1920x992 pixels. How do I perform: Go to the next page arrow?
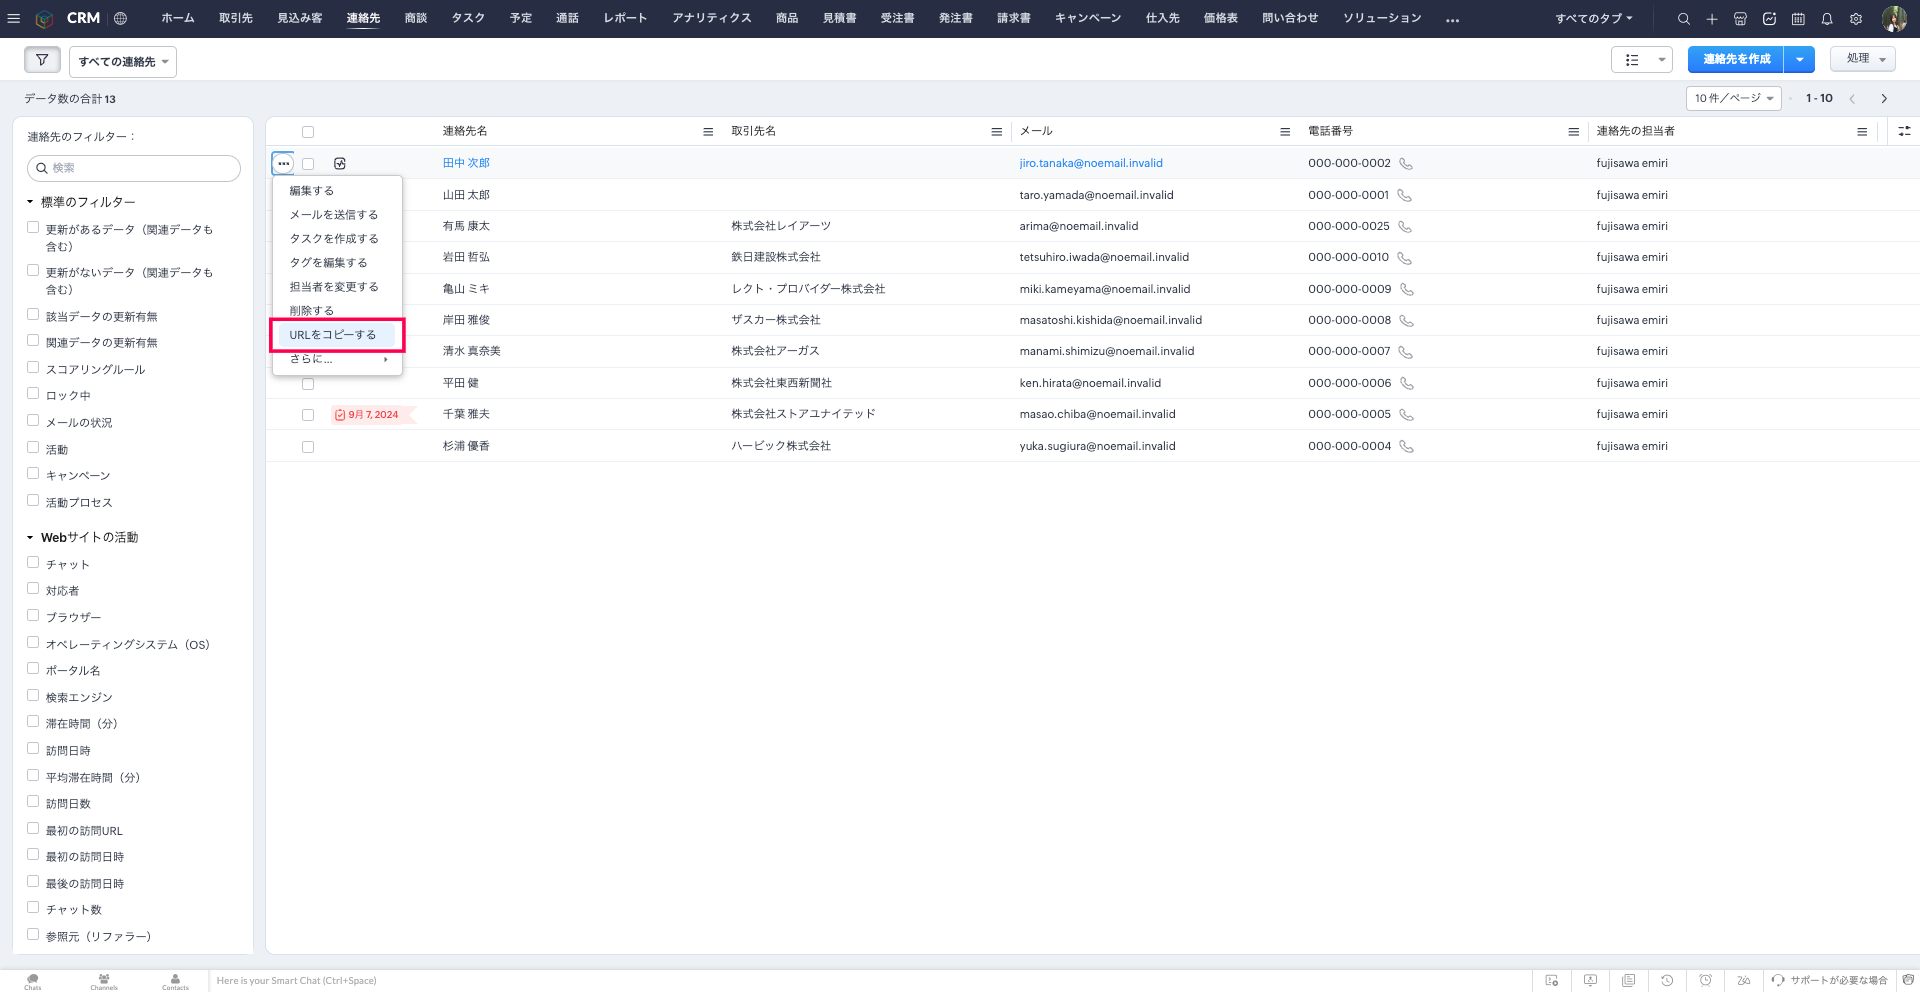1884,98
